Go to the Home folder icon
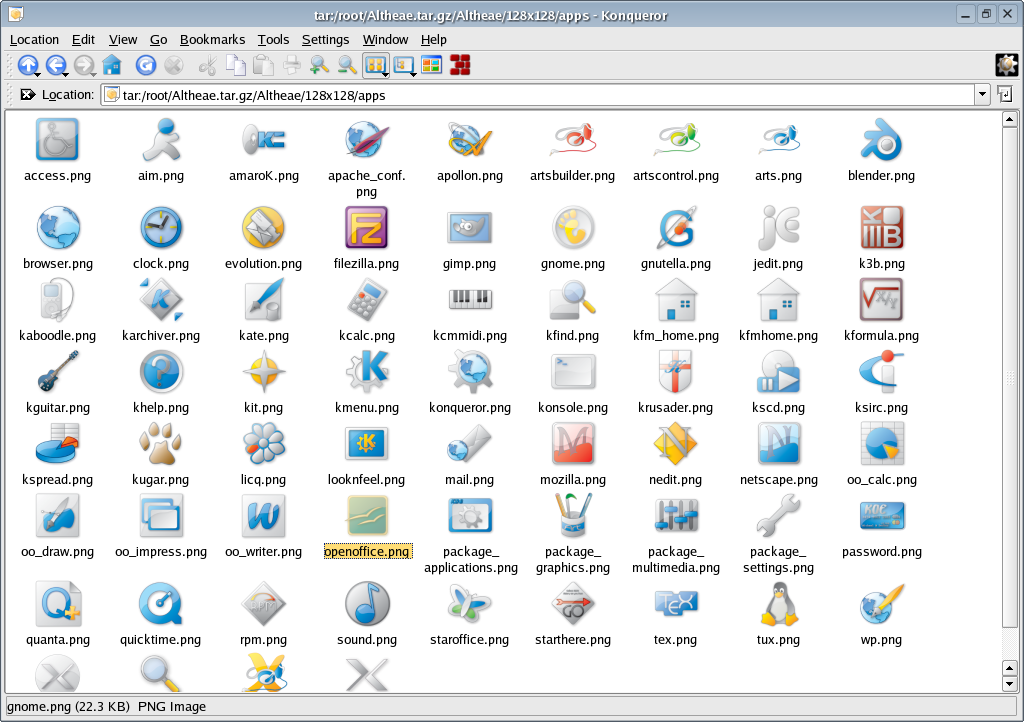This screenshot has width=1024, height=722. 112,65
